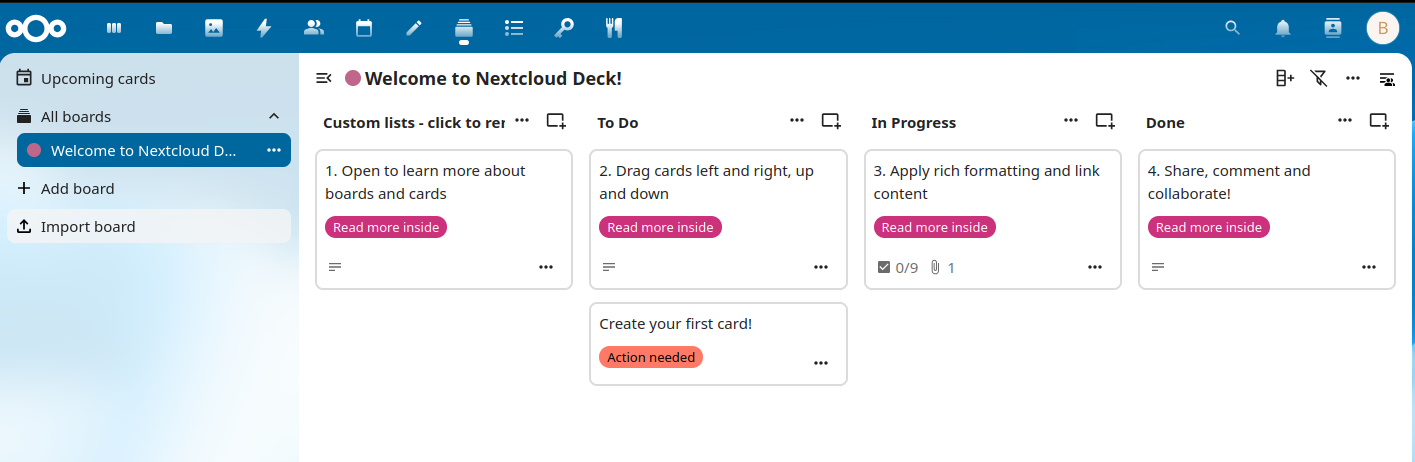Click Import board

149,226
